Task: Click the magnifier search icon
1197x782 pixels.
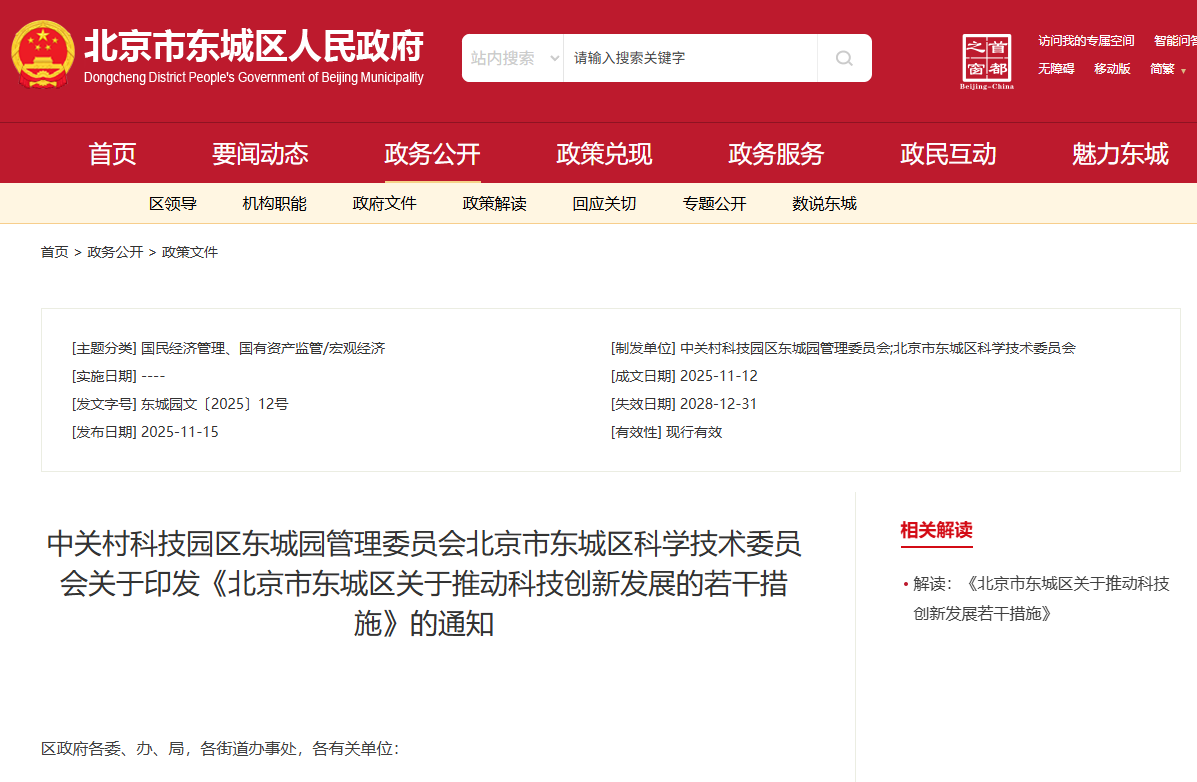Action: point(843,58)
